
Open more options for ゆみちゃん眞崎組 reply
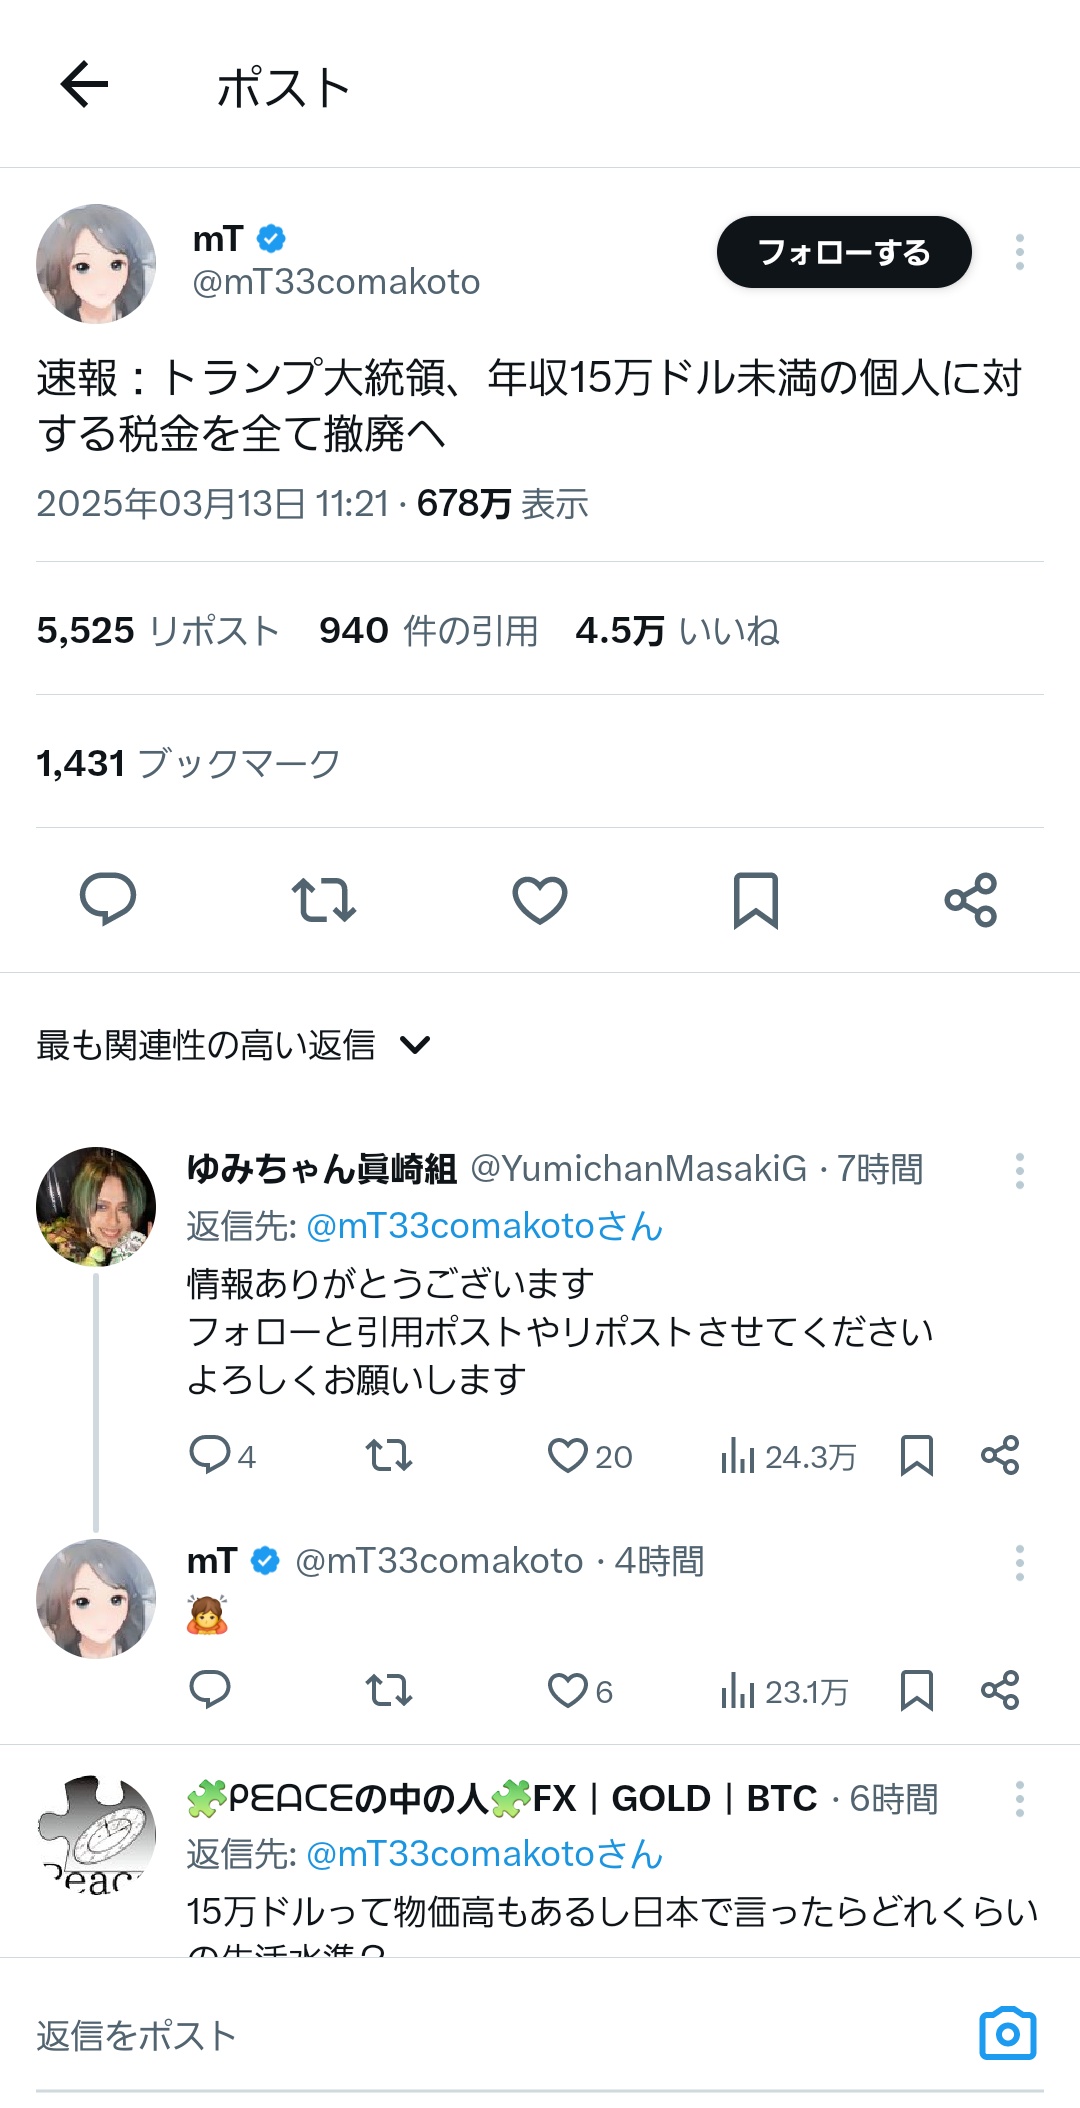(1019, 1170)
